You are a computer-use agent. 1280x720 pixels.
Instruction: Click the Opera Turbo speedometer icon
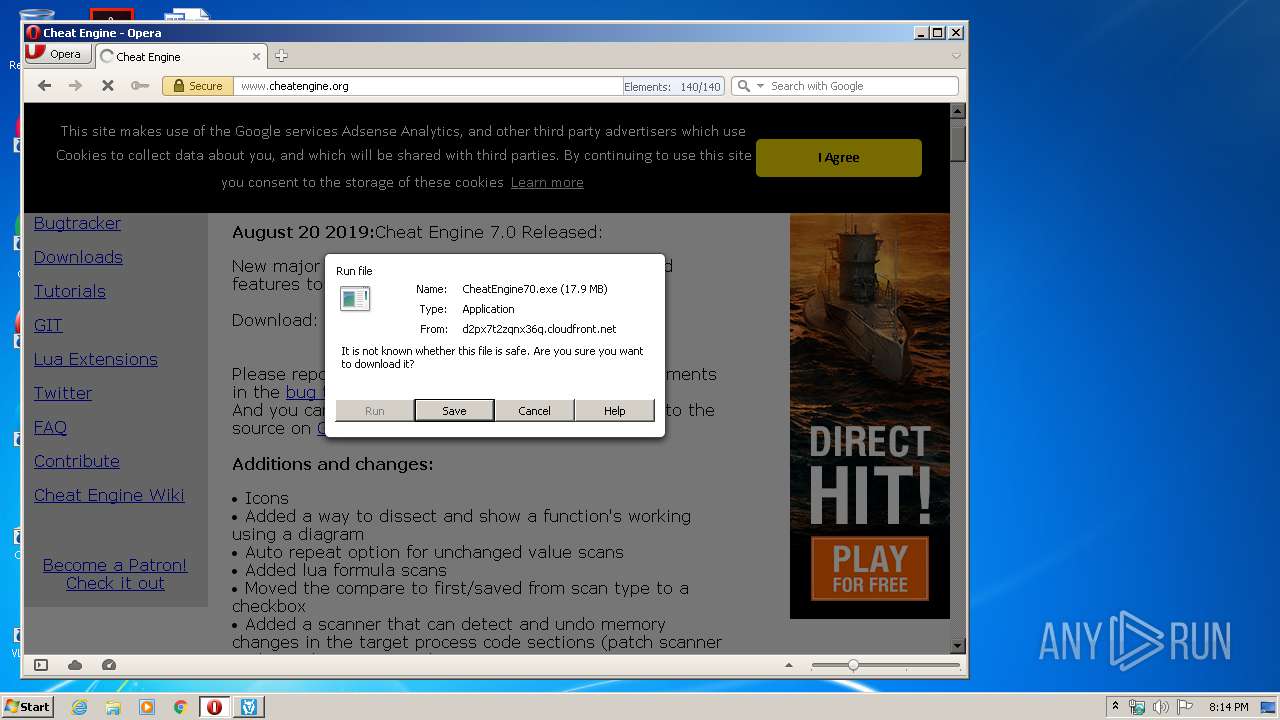pyautogui.click(x=109, y=665)
